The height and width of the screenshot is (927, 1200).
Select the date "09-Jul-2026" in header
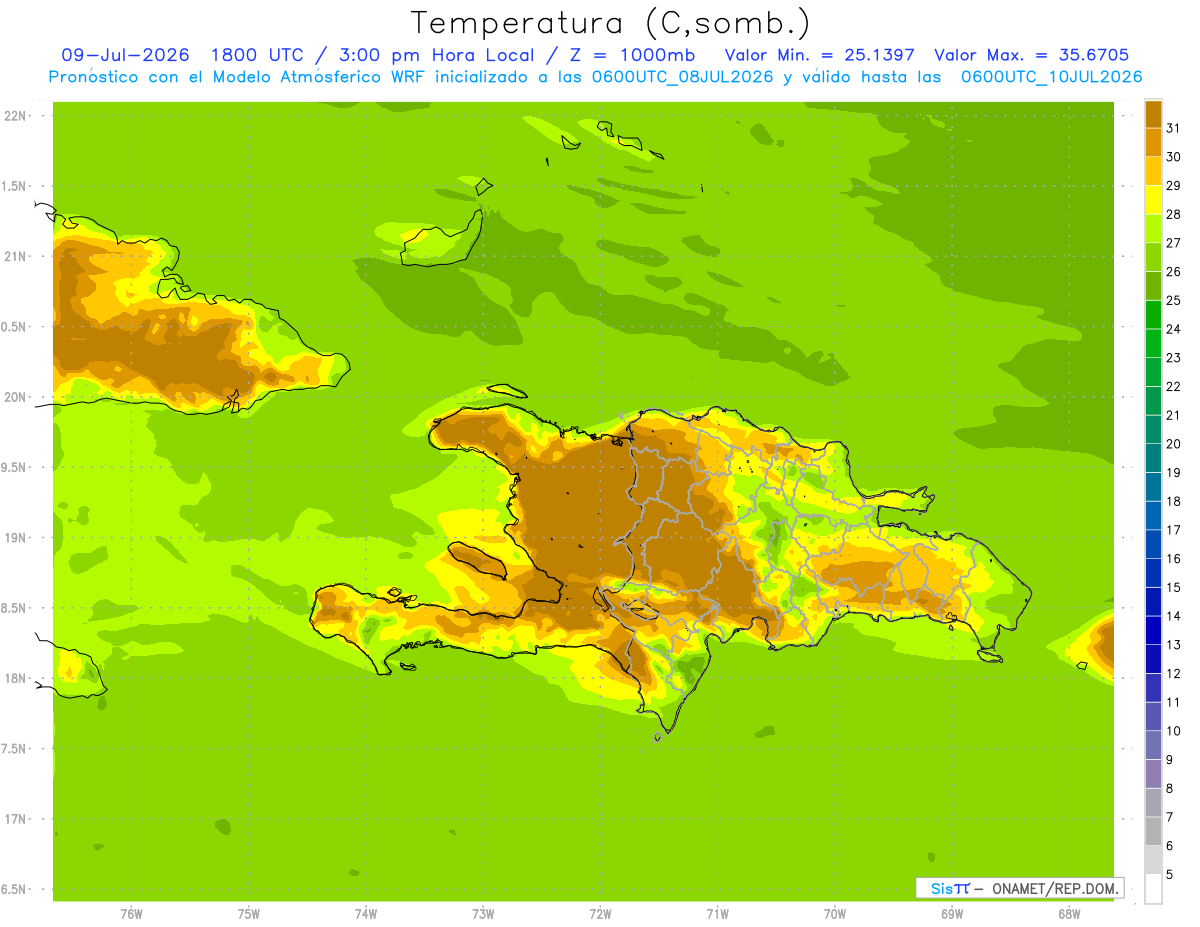(125, 55)
